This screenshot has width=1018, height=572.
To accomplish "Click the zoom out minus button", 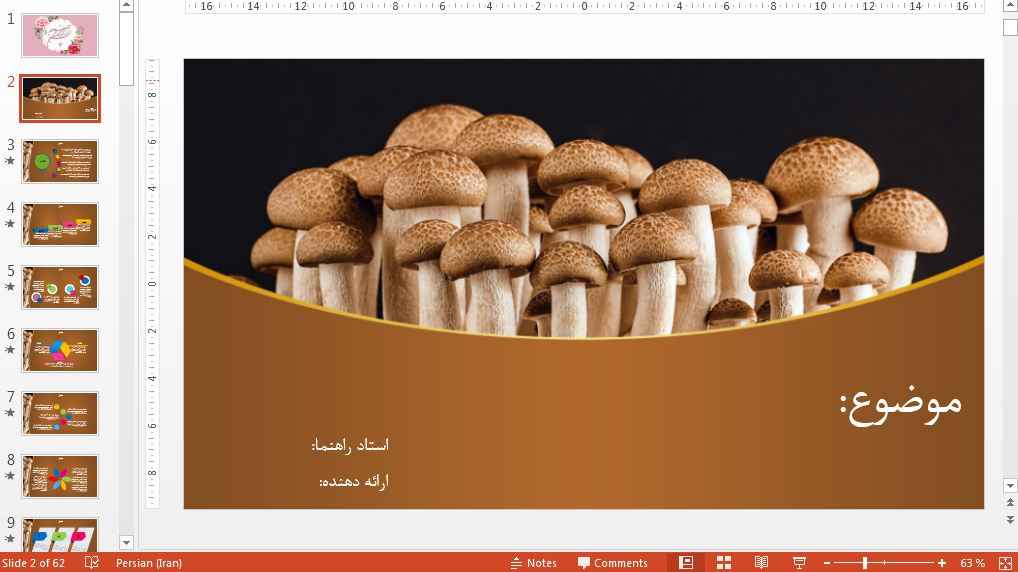I will [x=826, y=563].
